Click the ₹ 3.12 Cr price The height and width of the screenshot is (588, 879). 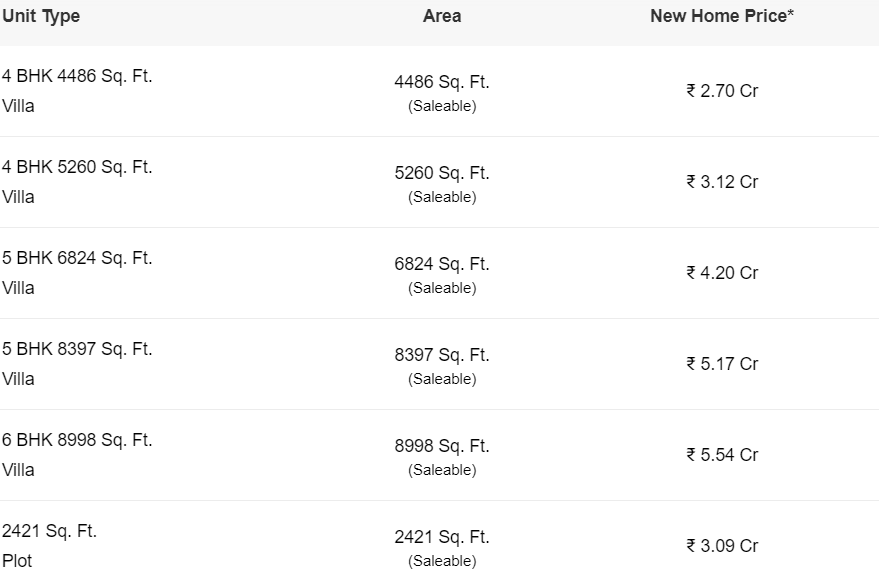722,182
